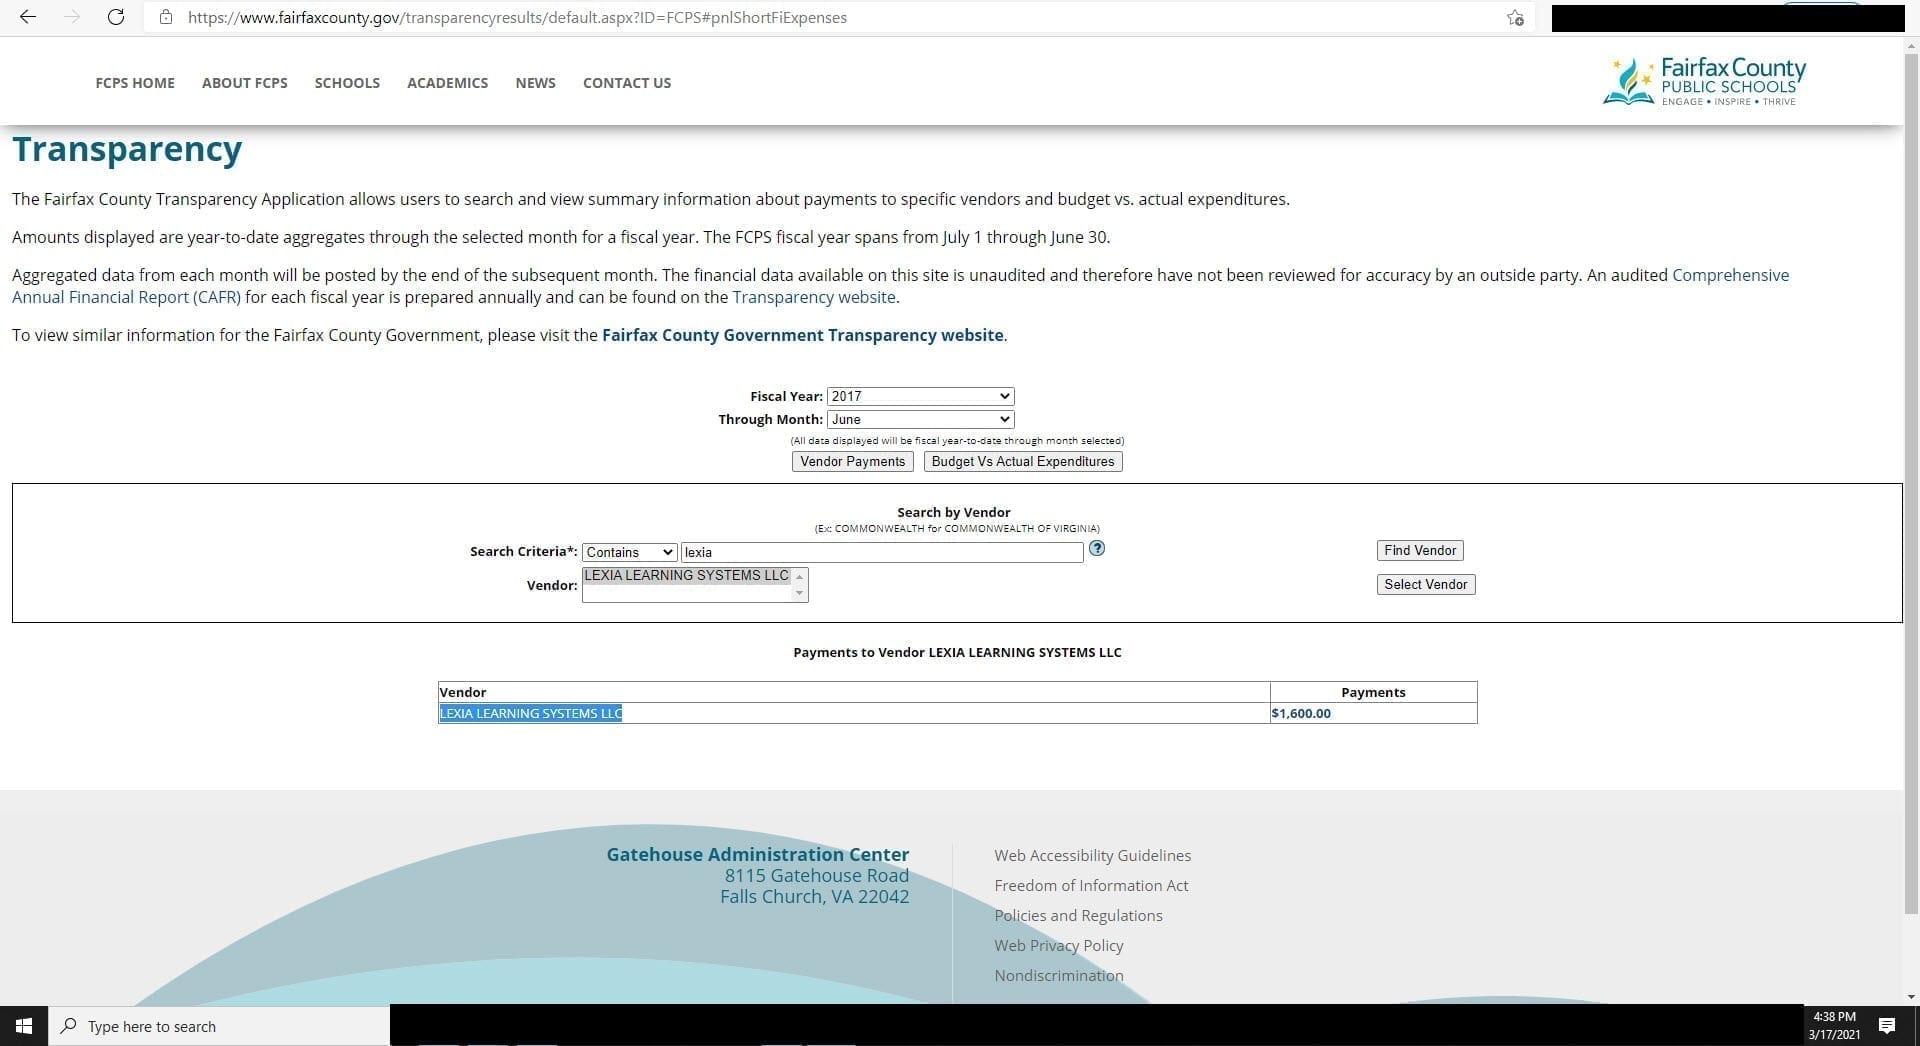Open the FCPS HOME menu item
The height and width of the screenshot is (1046, 1920).
tap(135, 83)
